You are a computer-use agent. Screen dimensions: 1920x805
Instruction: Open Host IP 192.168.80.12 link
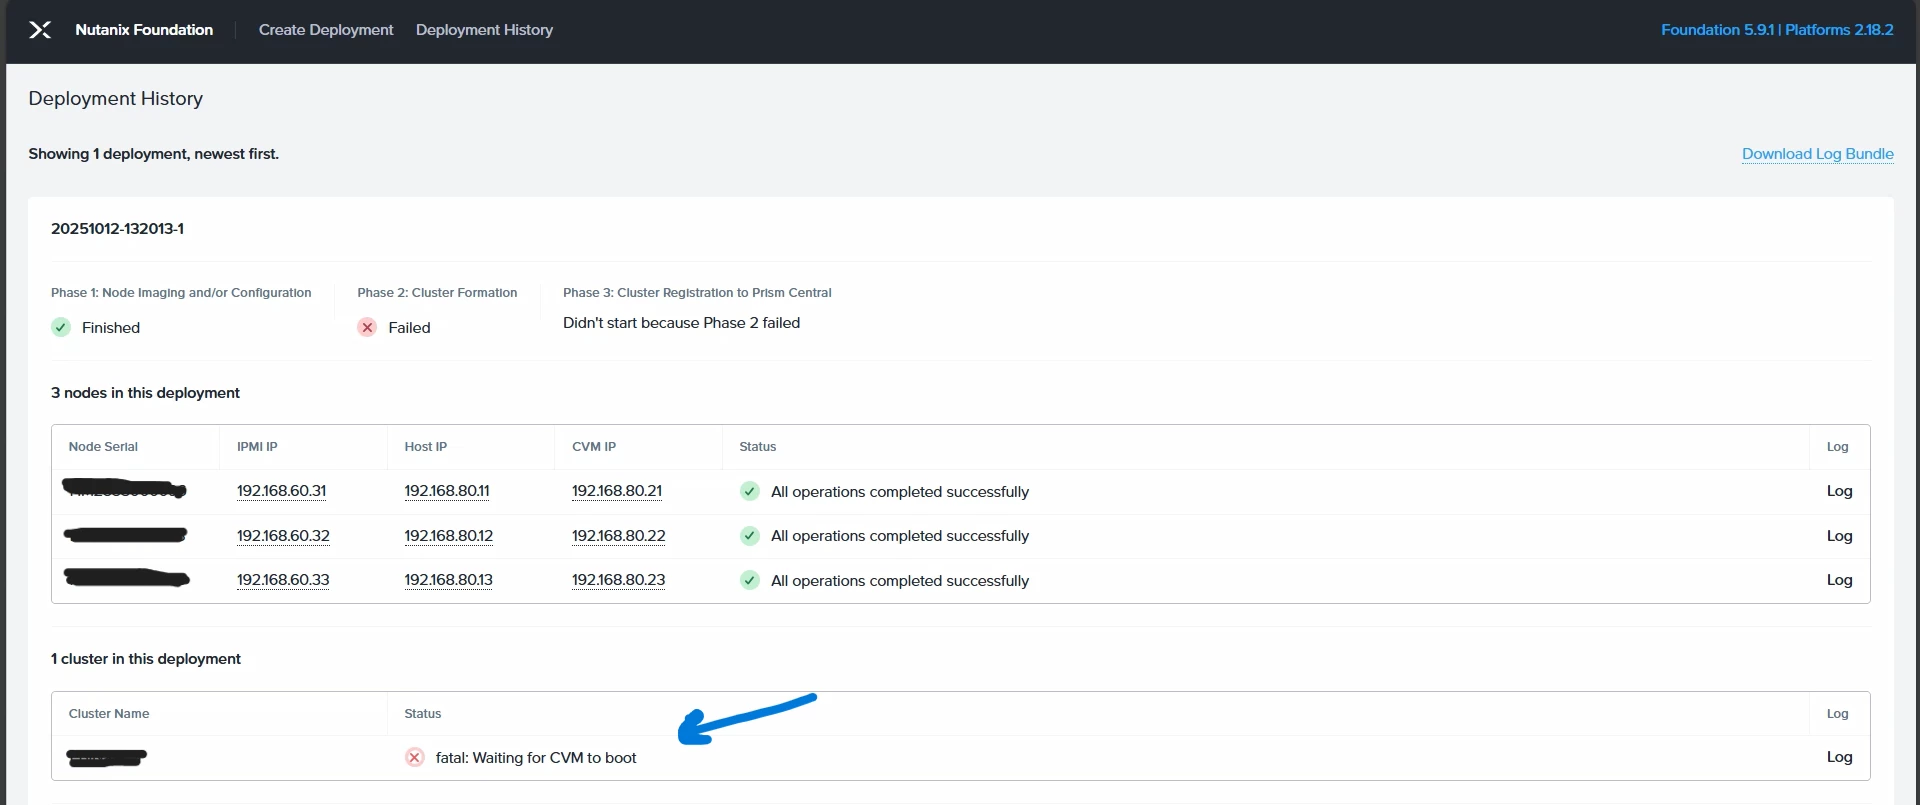tap(448, 536)
